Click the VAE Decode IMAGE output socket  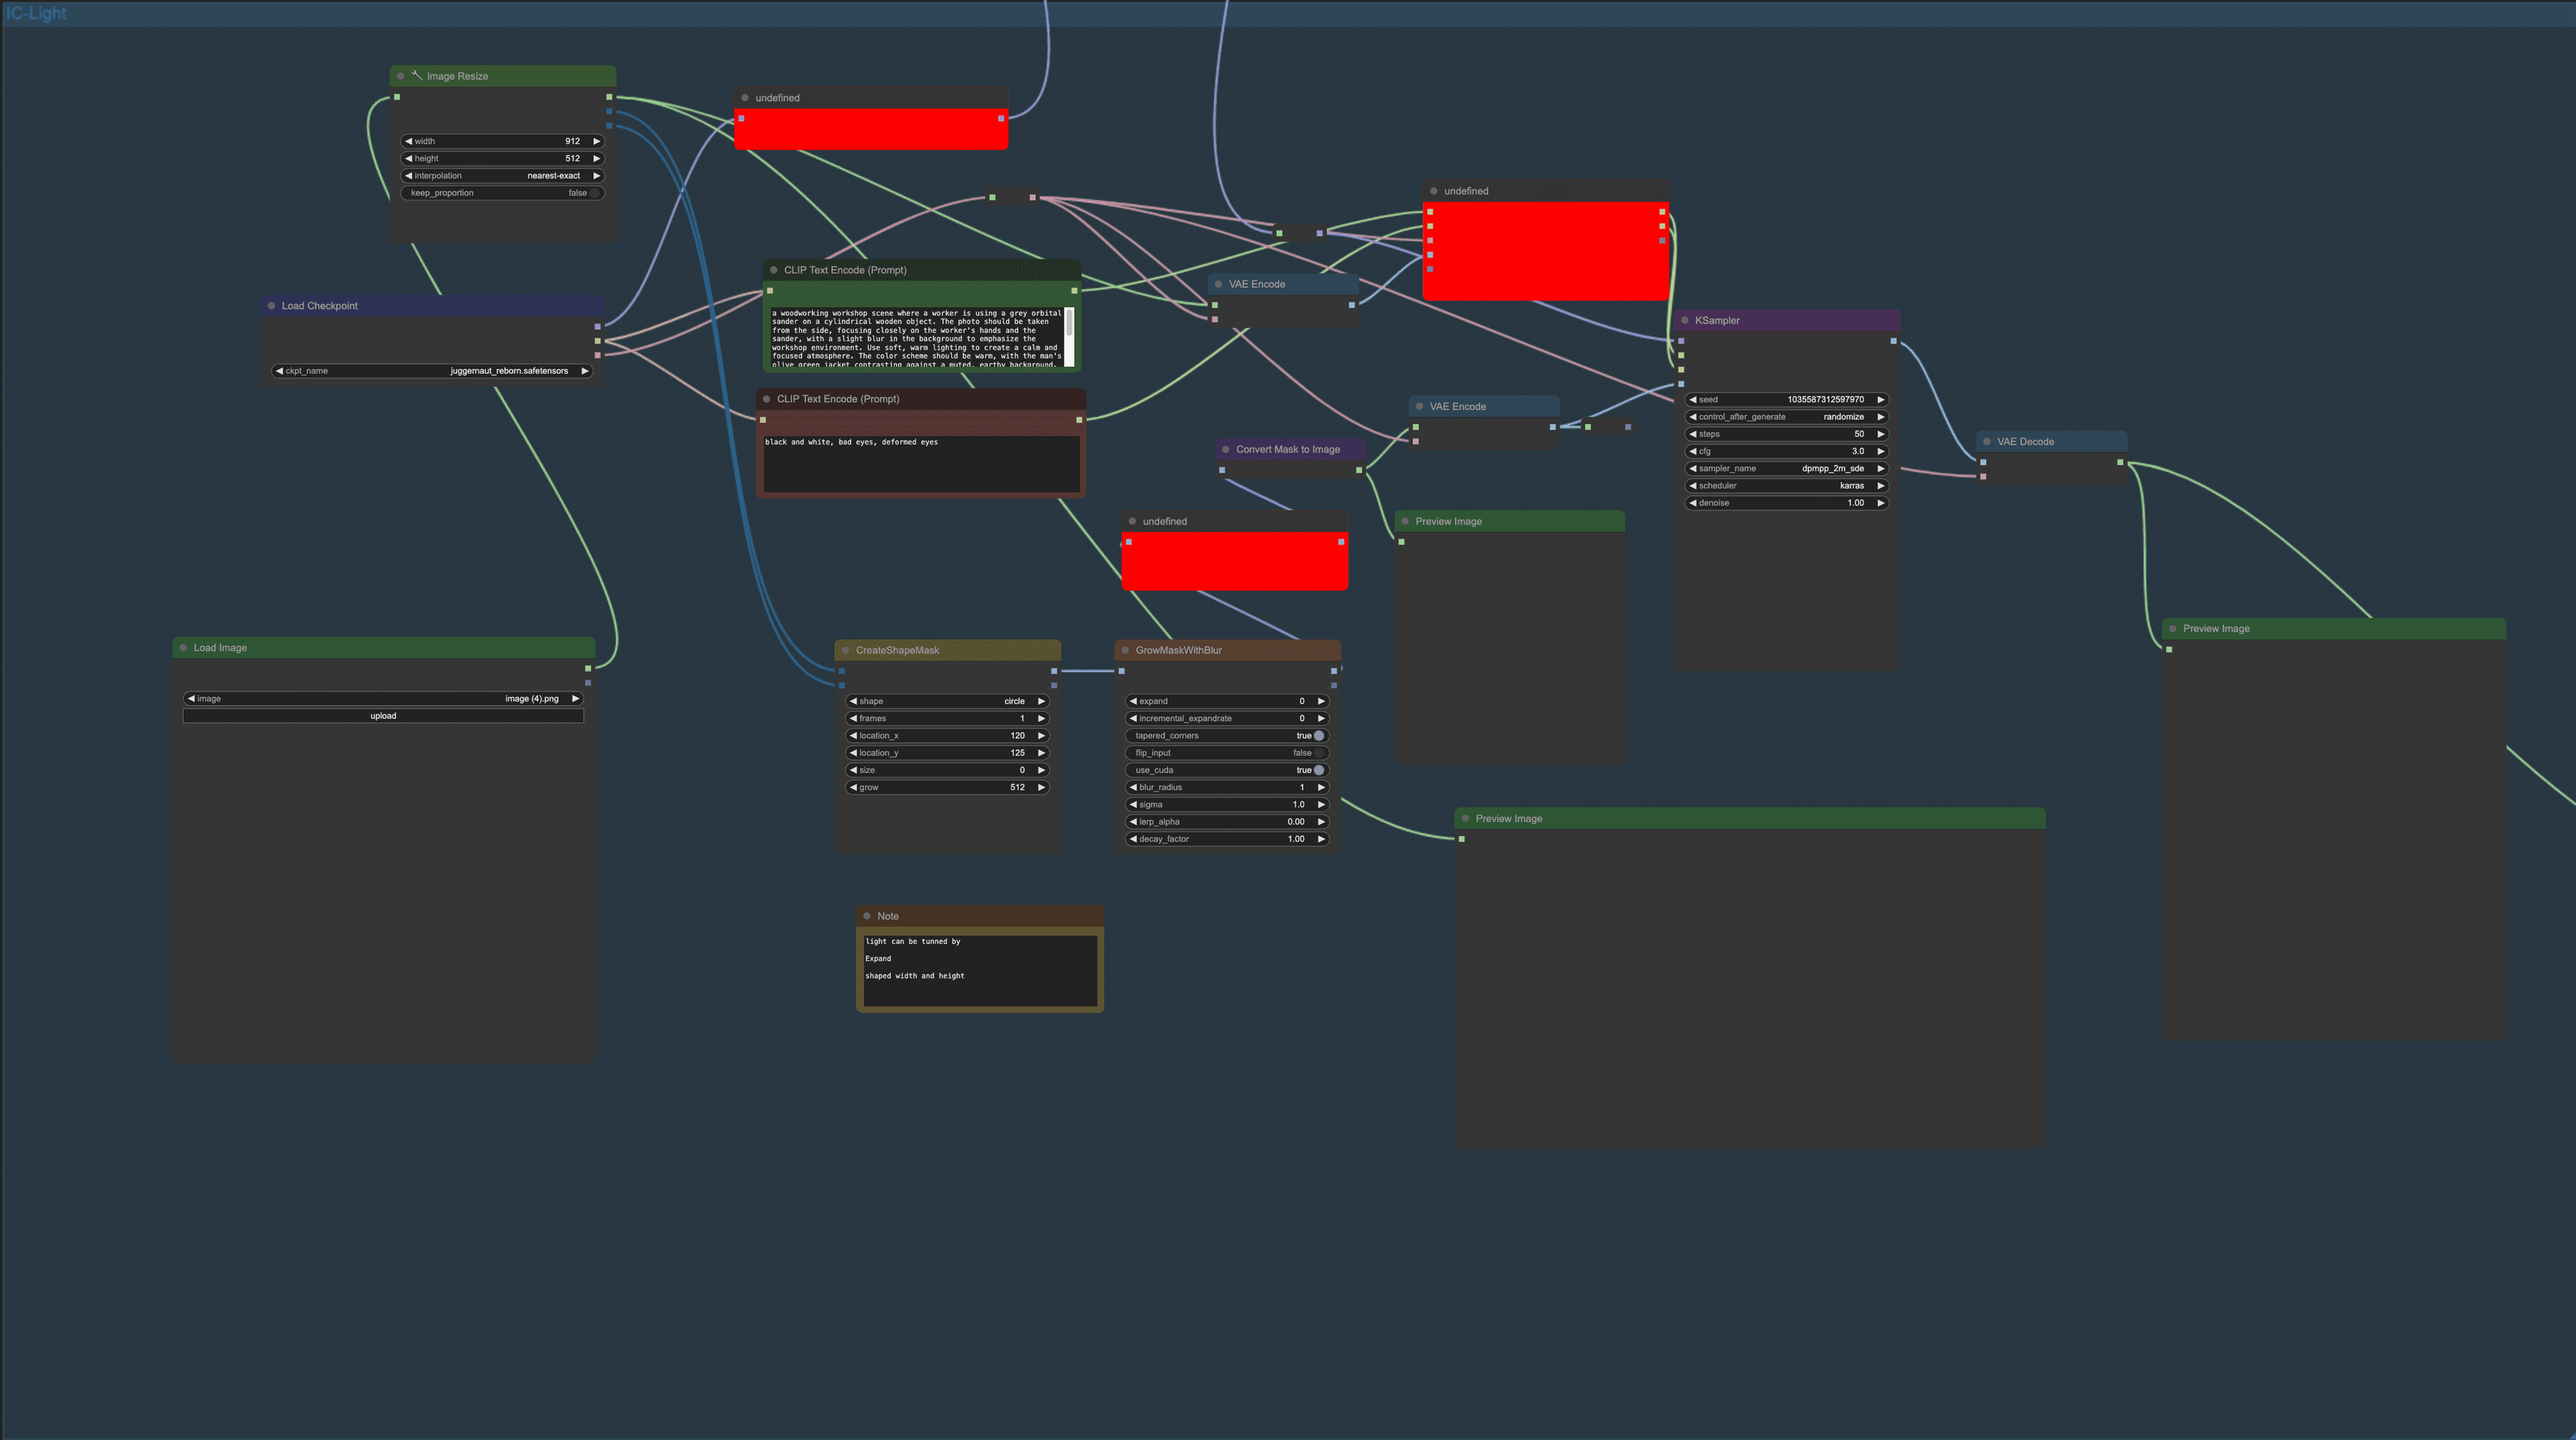[2120, 462]
